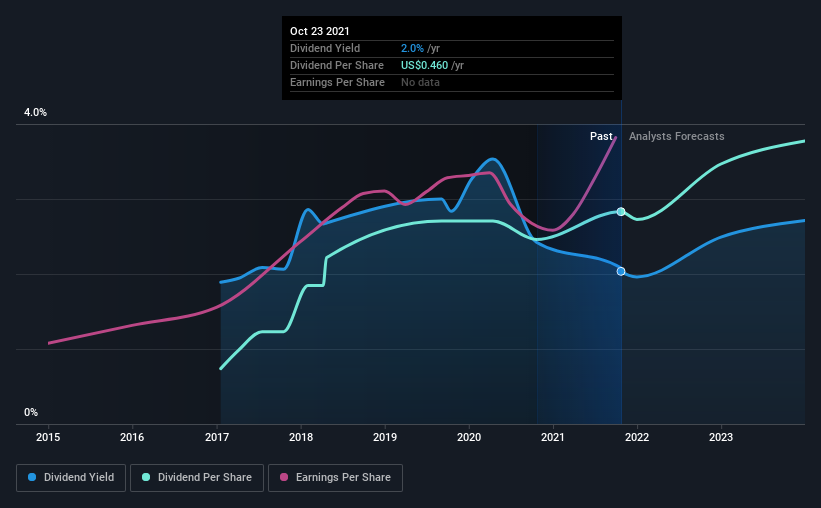Click the 2018 x-axis label
The image size is (821, 508).
301,437
